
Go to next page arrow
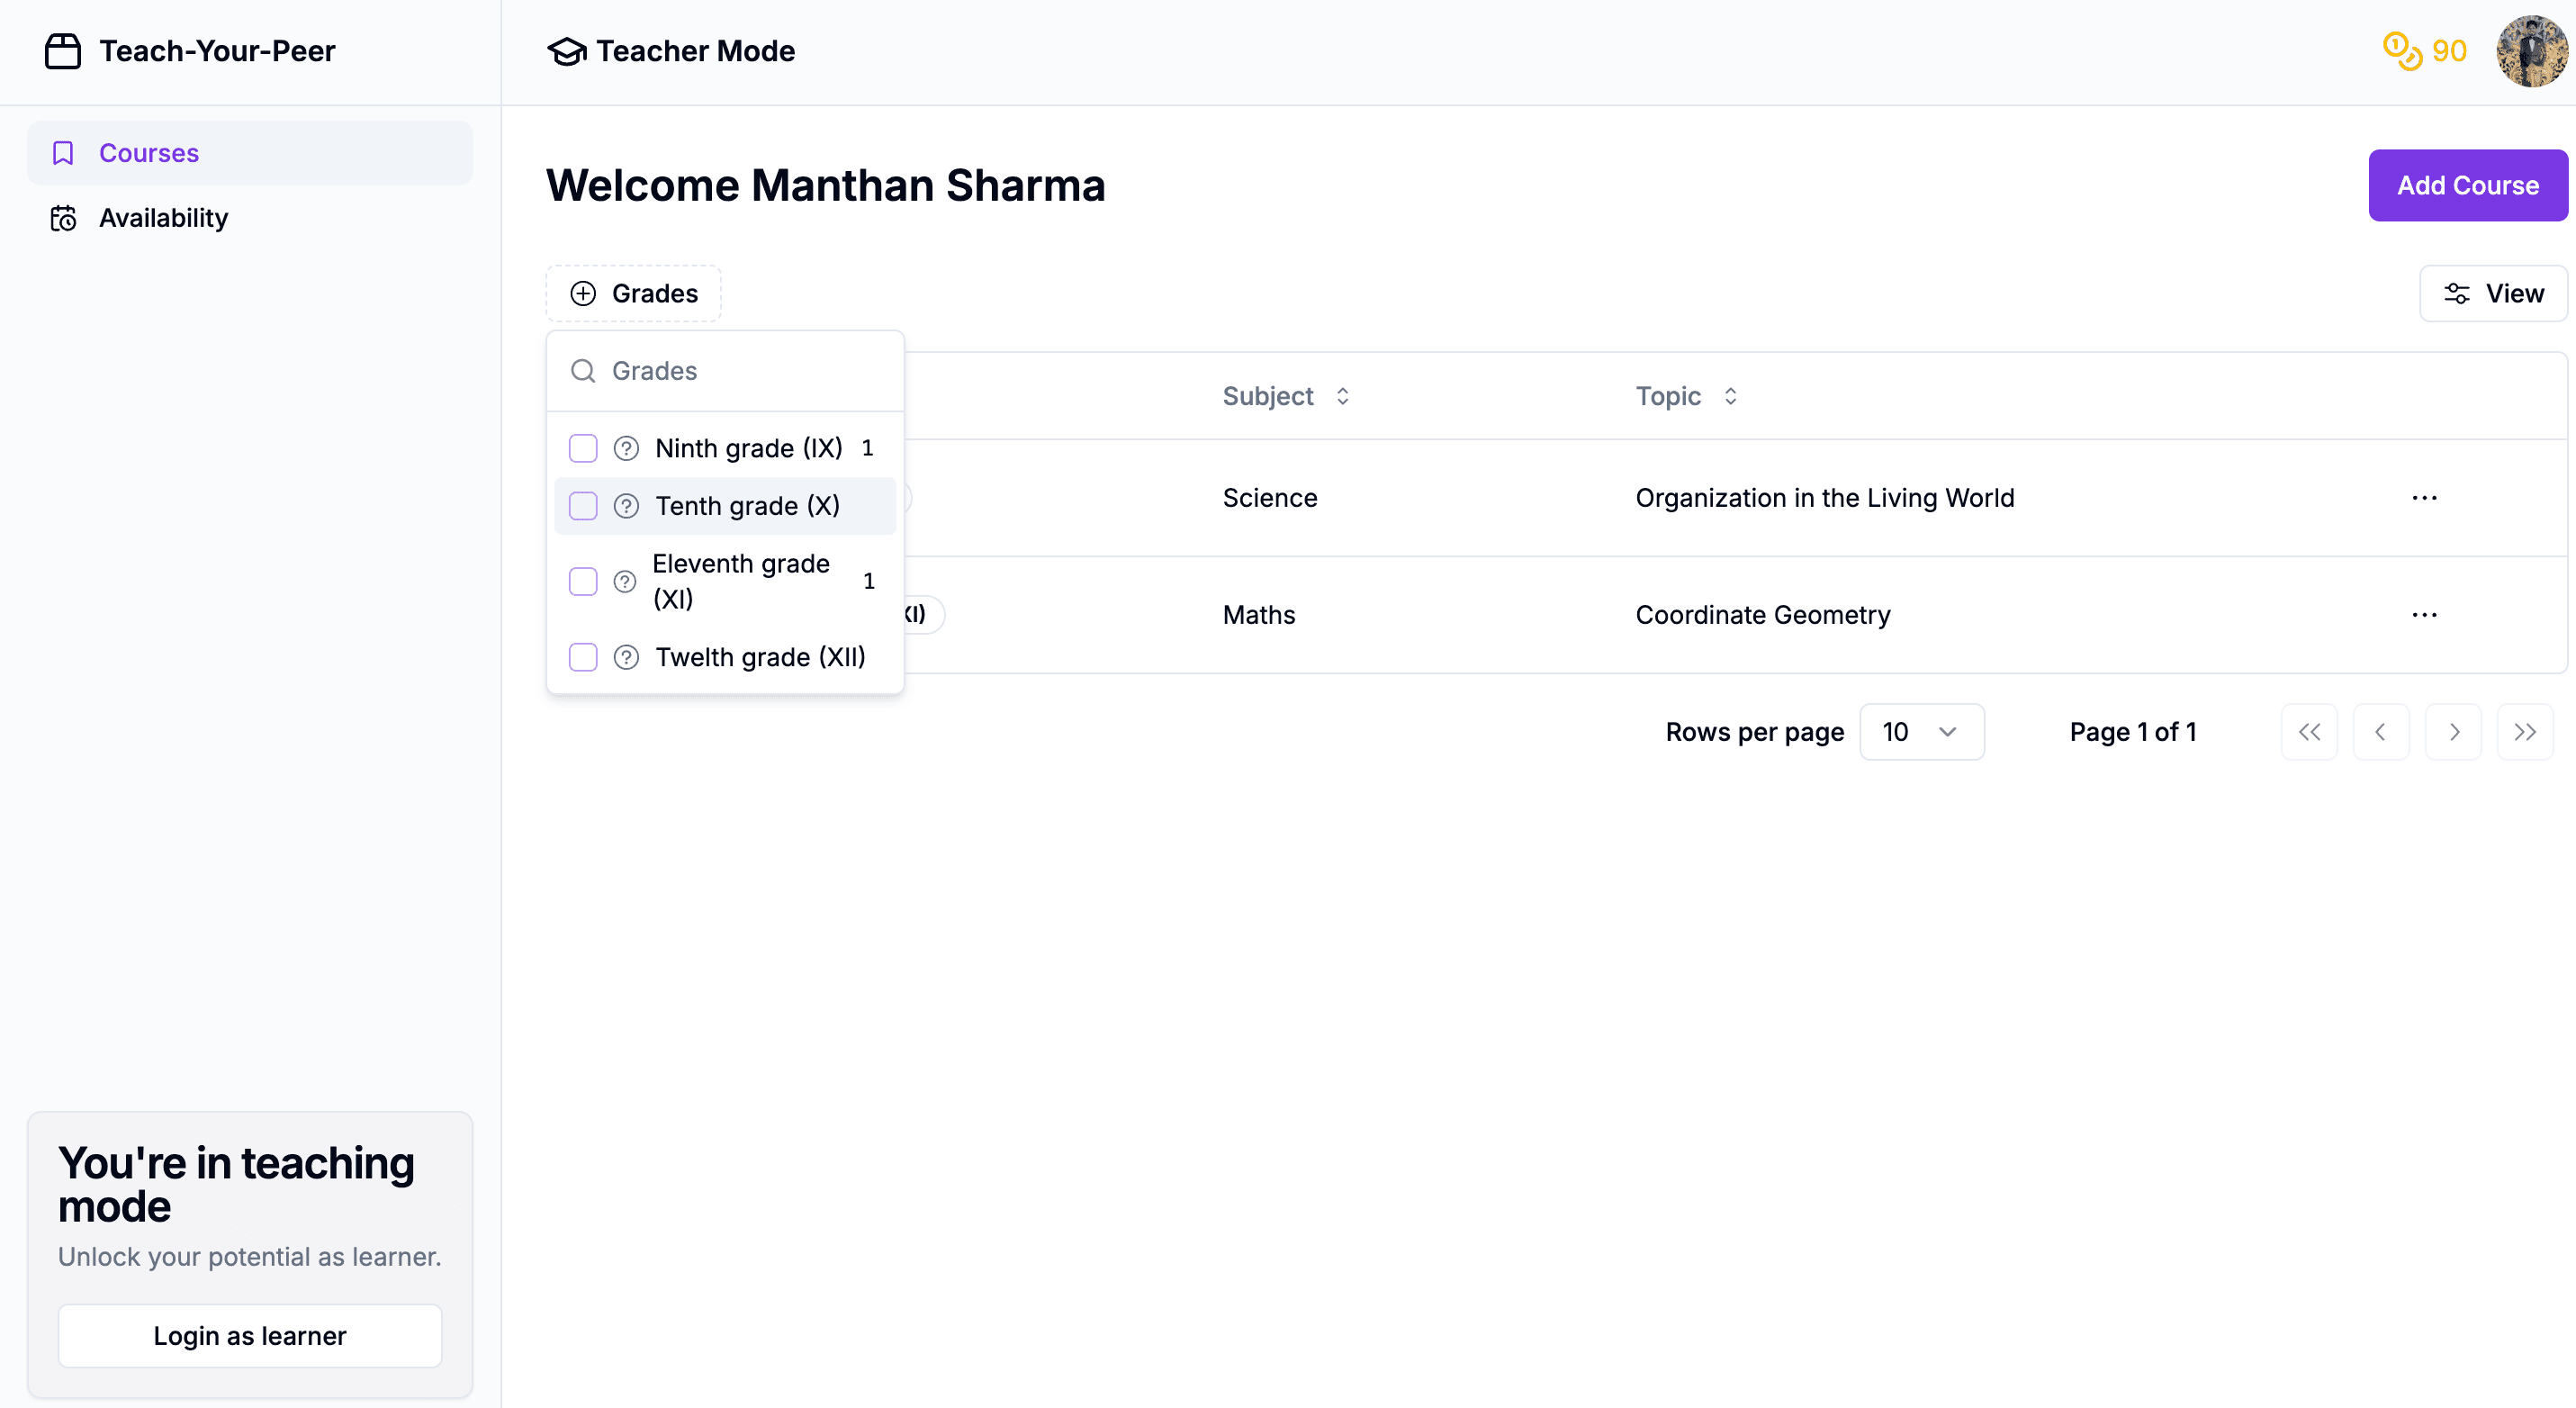[2453, 732]
